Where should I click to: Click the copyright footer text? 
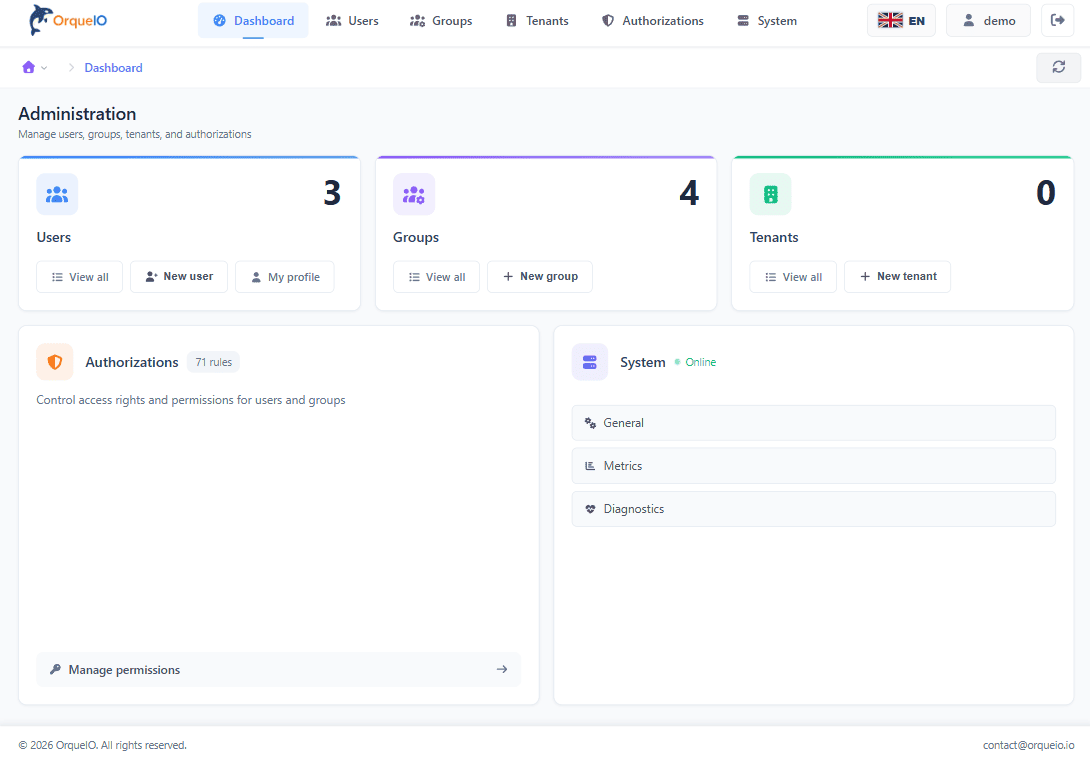point(102,745)
